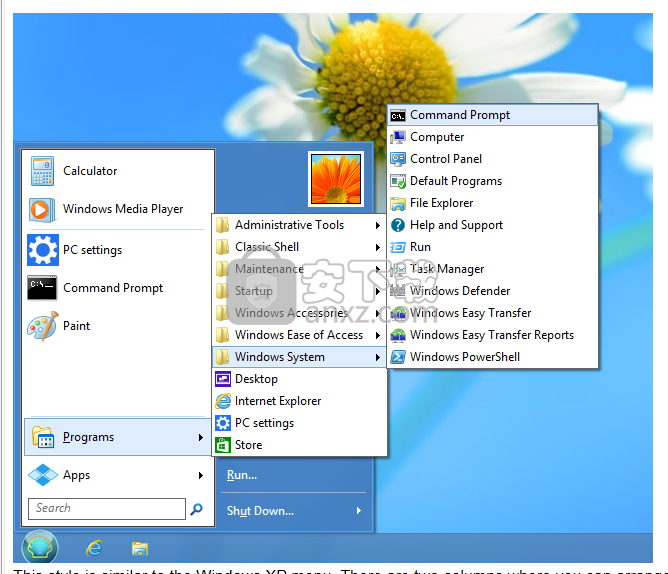This screenshot has height=574, width=668.
Task: Click the Internet Explorer icon in Programs menu
Action: [223, 401]
